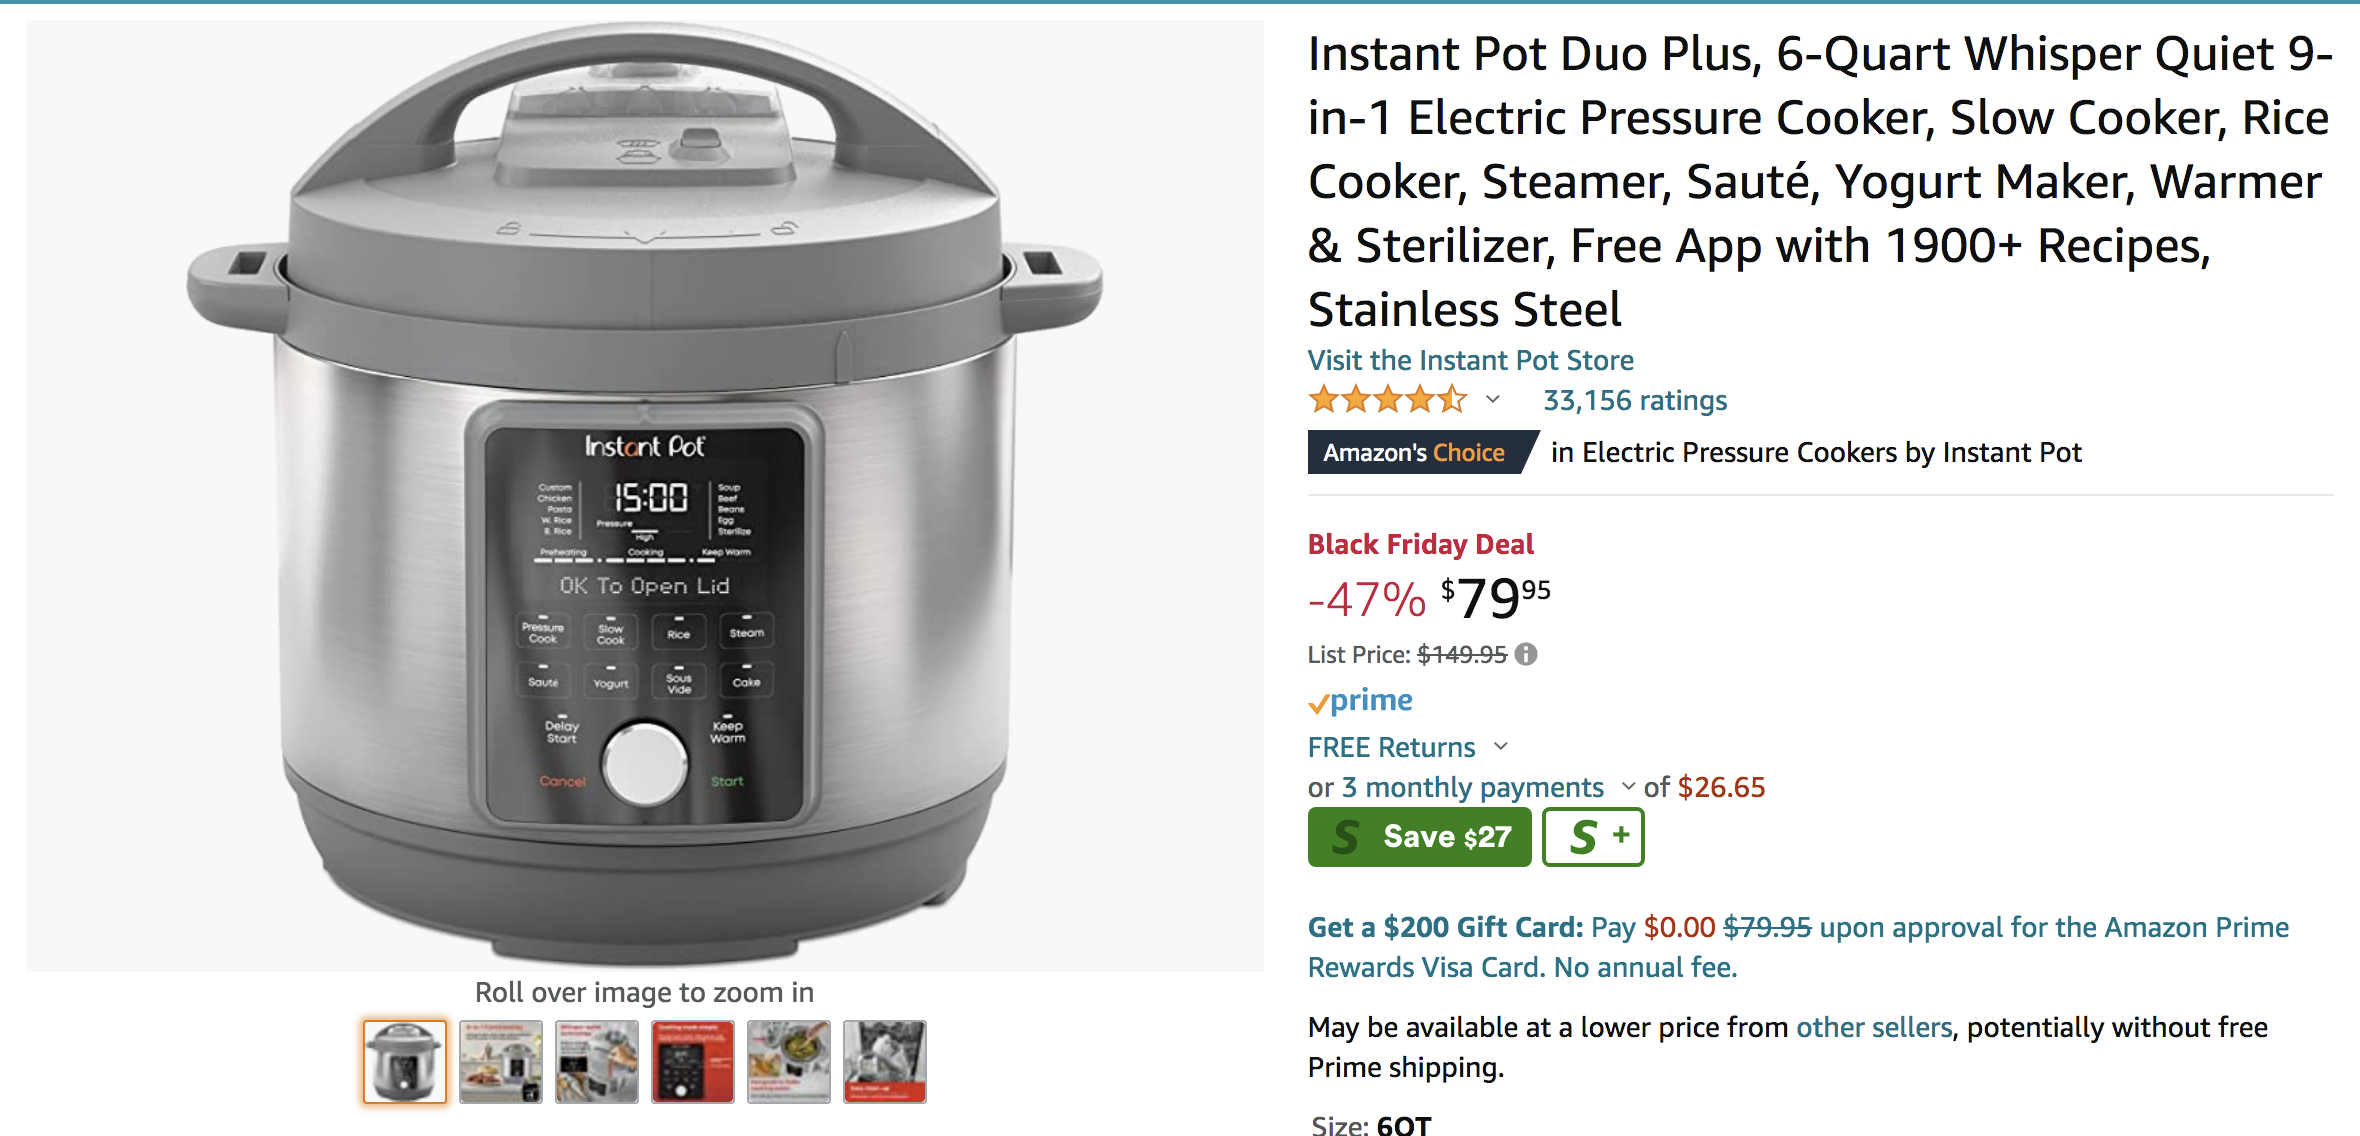Screen dimensions: 2360x1136
Task: Select the third product thumbnail image
Action: click(597, 1062)
